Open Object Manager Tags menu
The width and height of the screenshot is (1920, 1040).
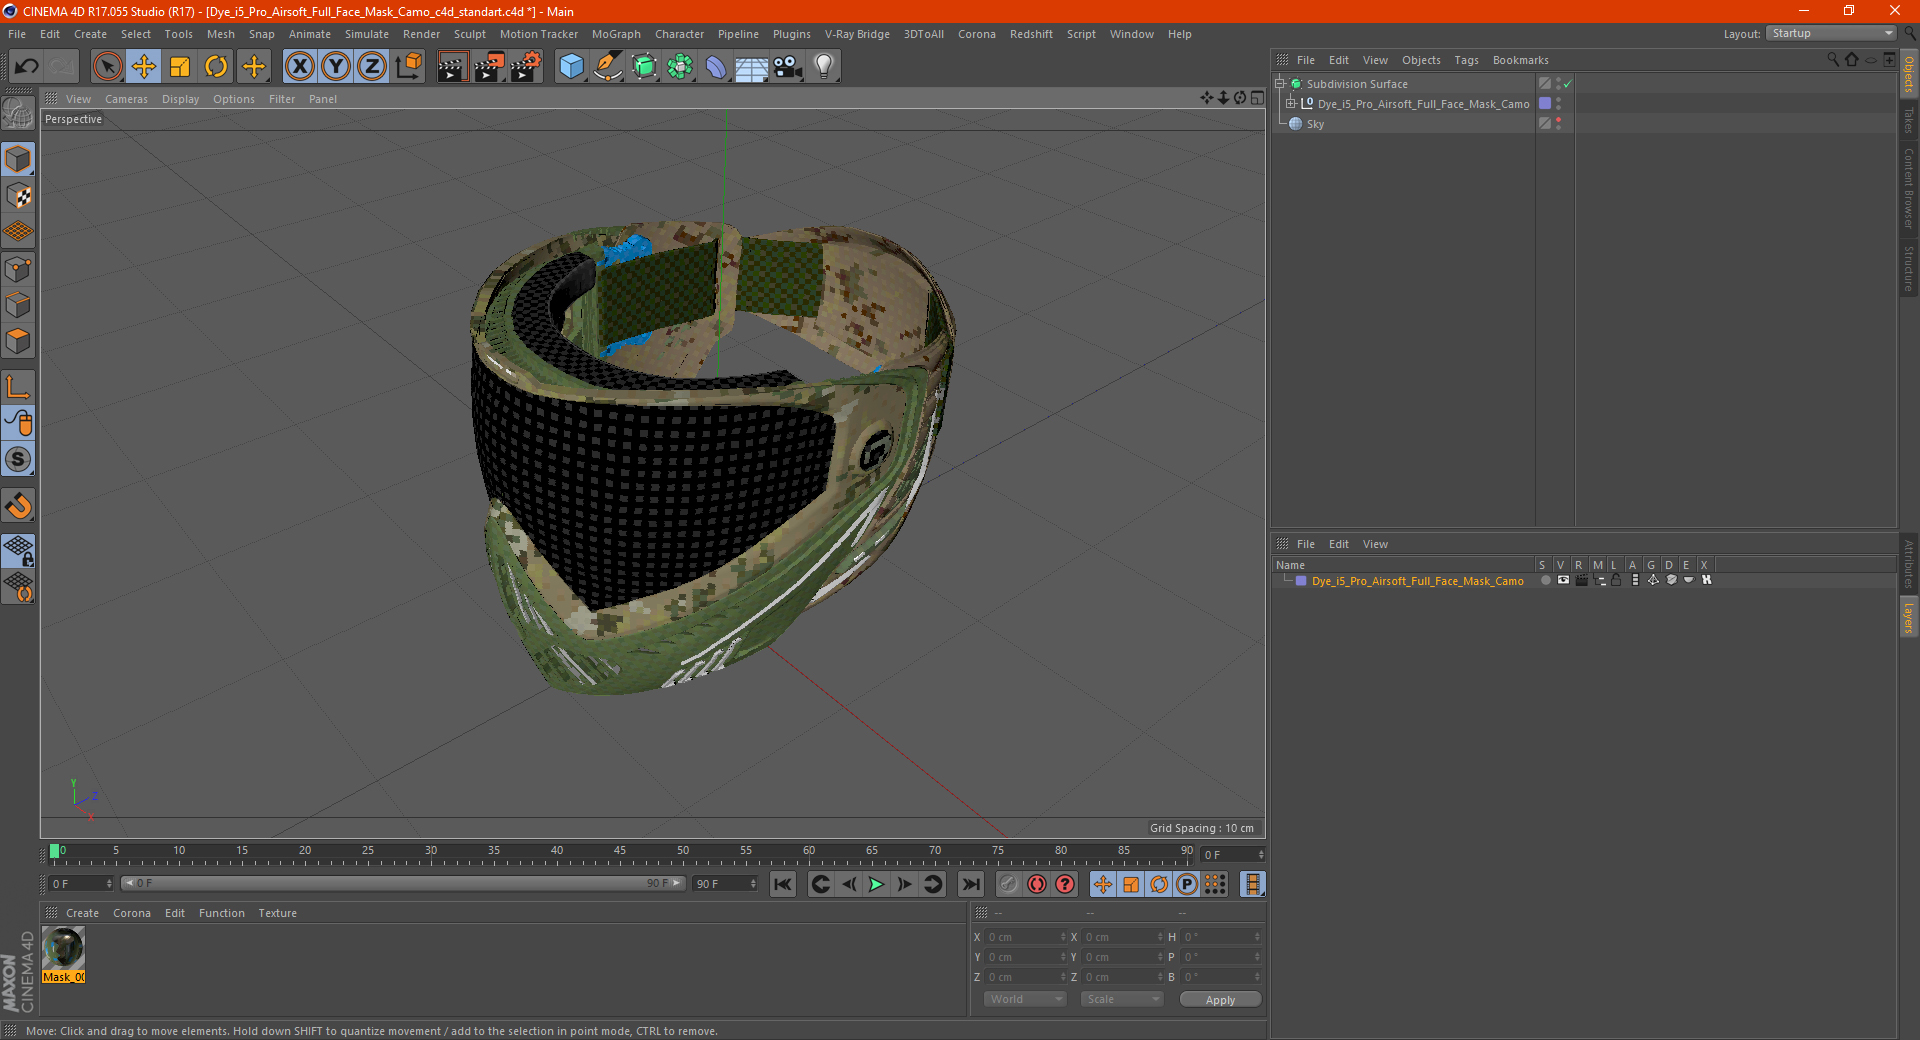(1466, 60)
